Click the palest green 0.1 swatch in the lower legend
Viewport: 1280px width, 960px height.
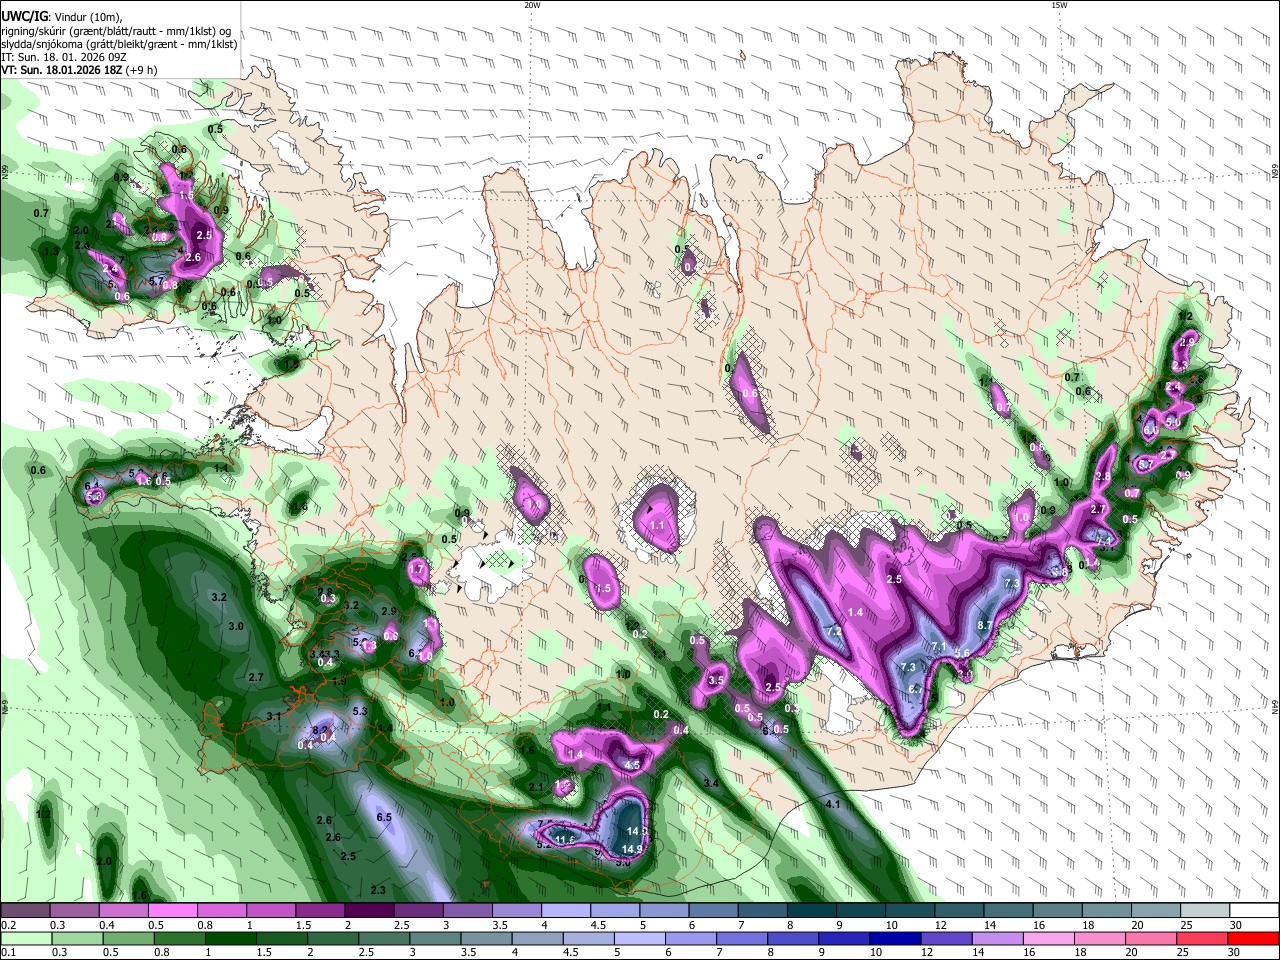pyautogui.click(x=25, y=938)
